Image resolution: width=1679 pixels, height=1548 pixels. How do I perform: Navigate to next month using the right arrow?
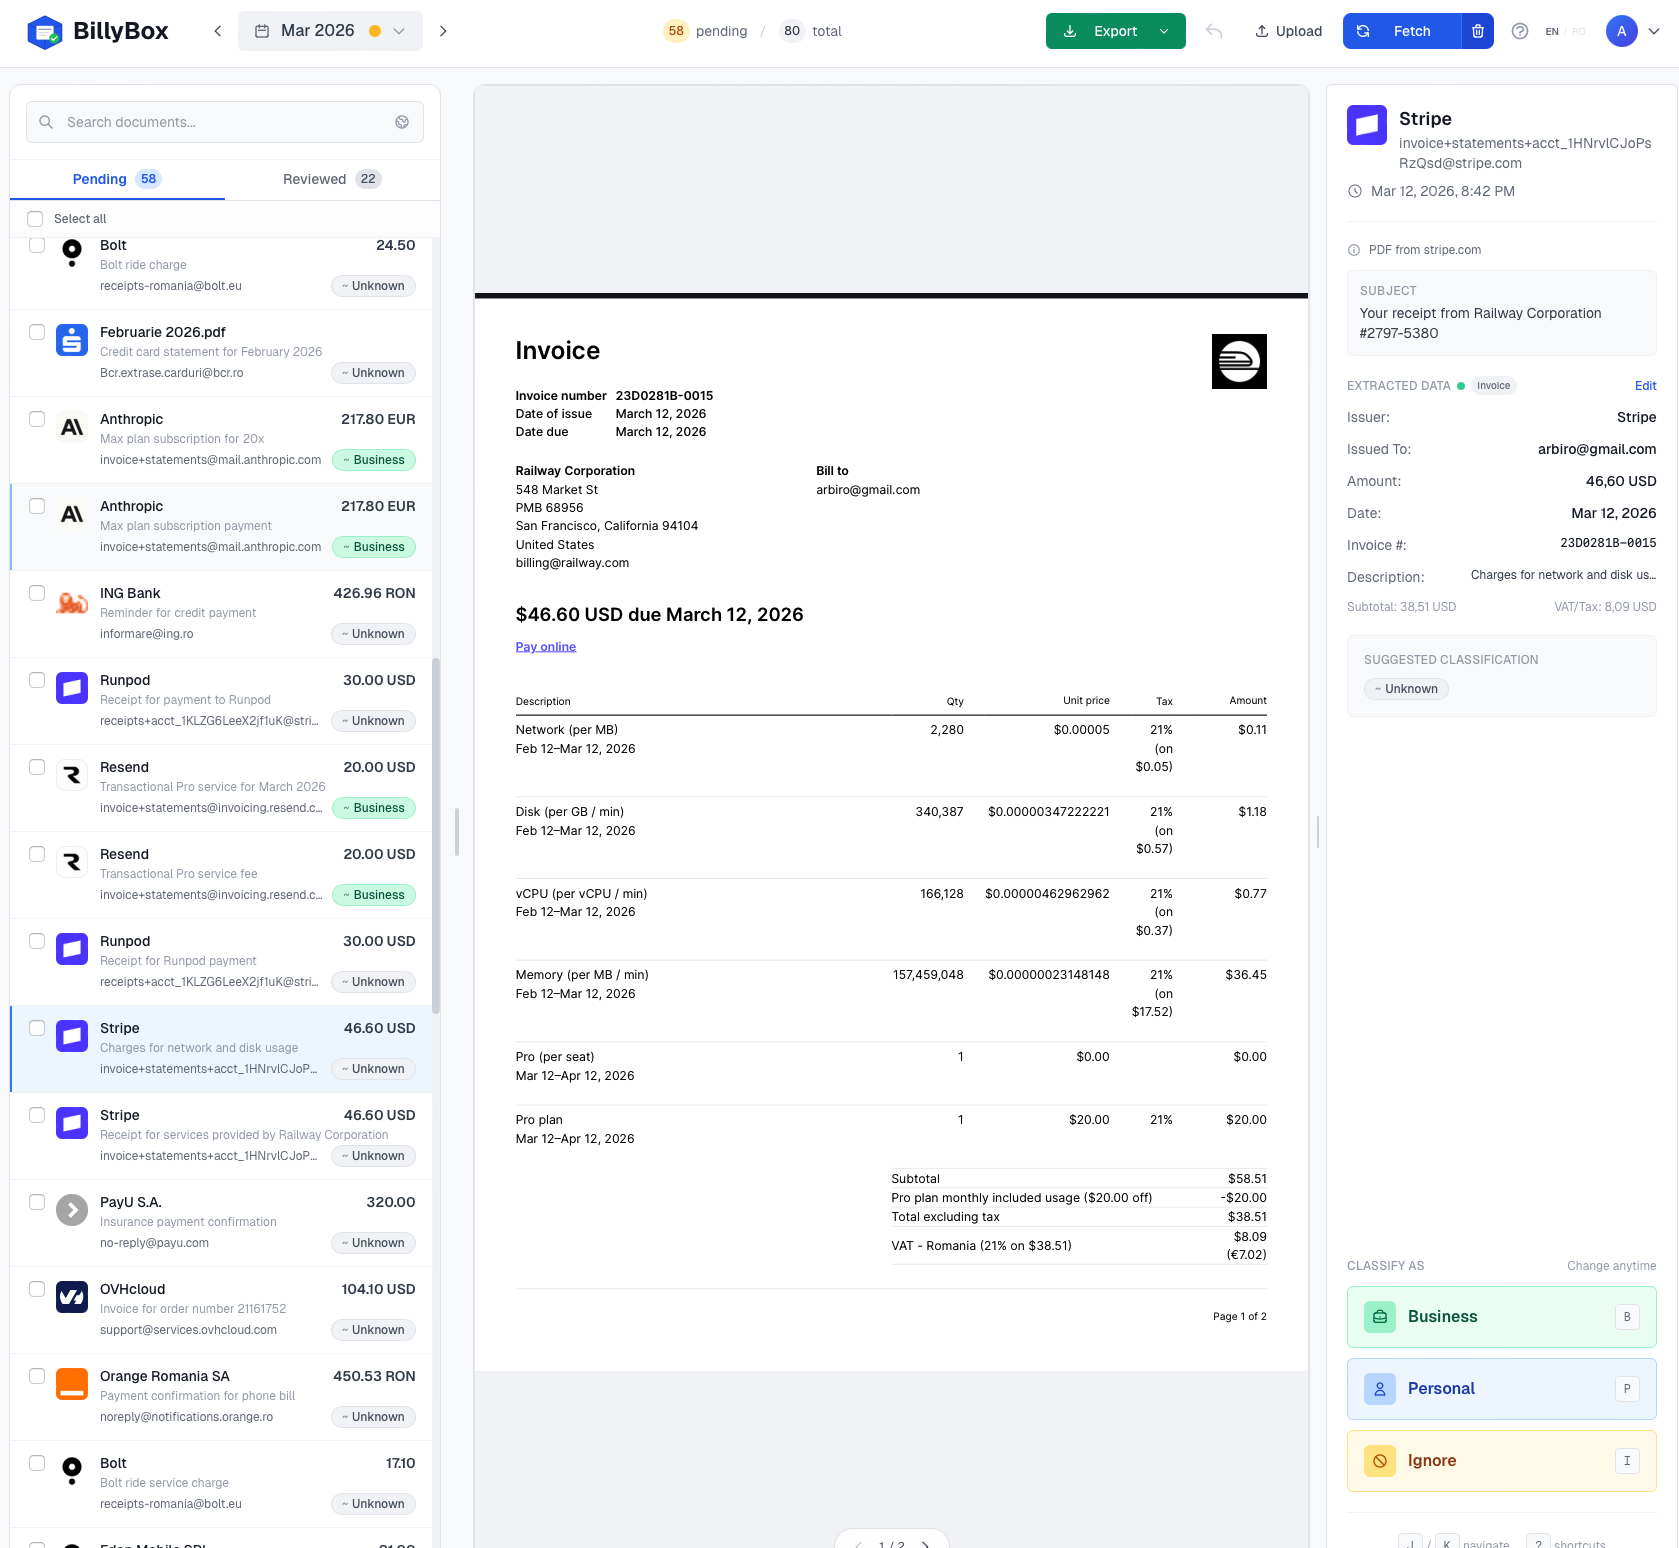tap(443, 31)
